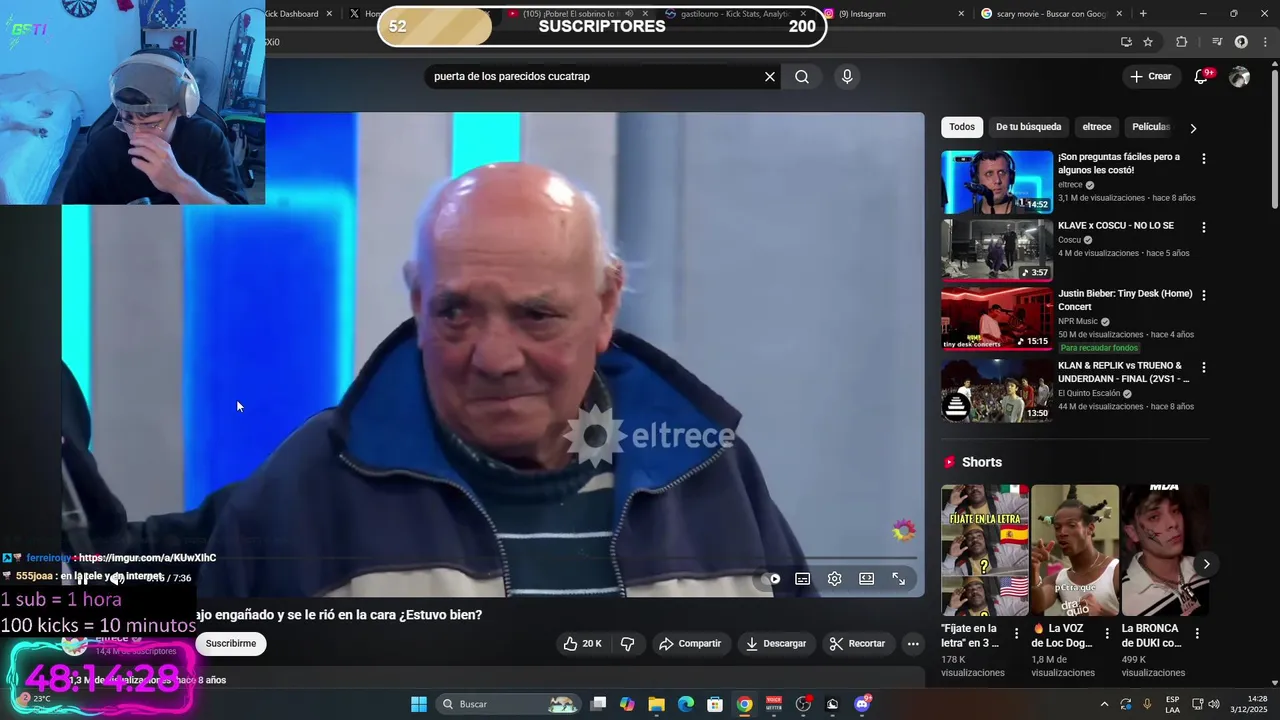This screenshot has width=1280, height=720.
Task: Click the YouTube search magnifier button
Action: pos(802,77)
